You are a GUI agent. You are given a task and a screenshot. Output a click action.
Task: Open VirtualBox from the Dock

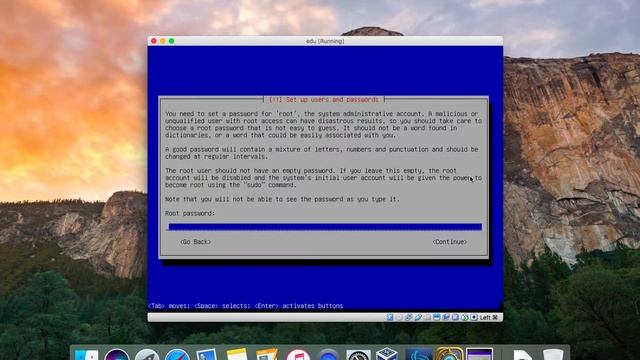point(387,354)
